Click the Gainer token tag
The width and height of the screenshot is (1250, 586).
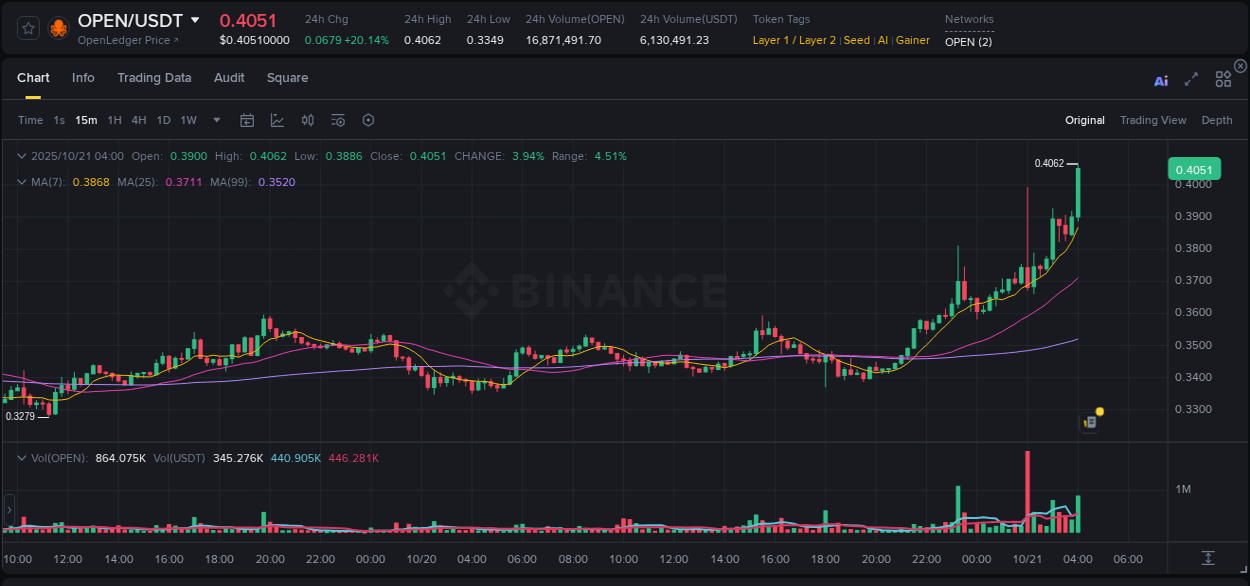[912, 40]
